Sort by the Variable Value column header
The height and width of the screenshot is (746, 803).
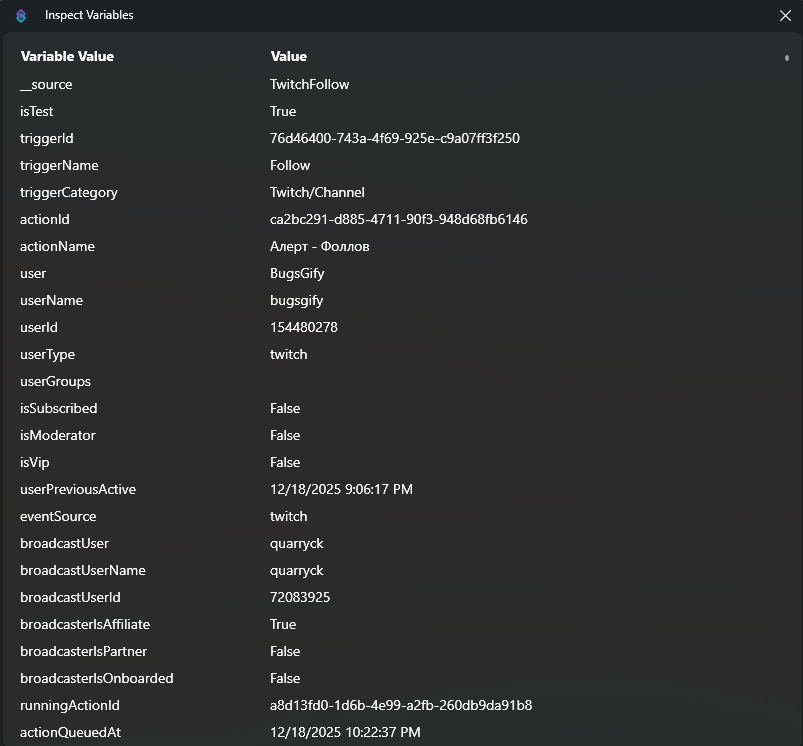point(67,57)
